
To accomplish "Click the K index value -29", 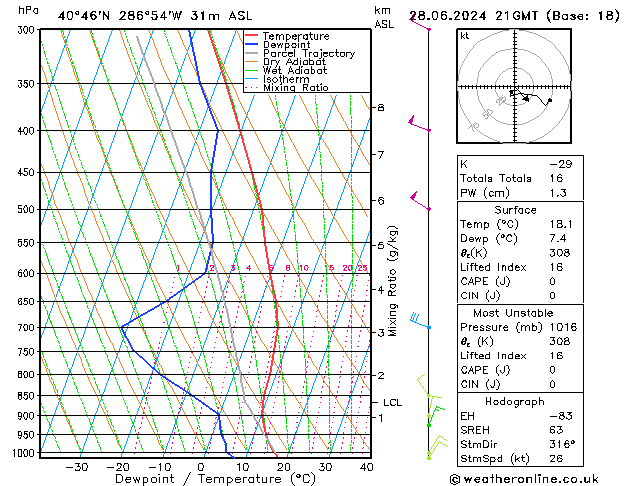I will coord(561,164).
